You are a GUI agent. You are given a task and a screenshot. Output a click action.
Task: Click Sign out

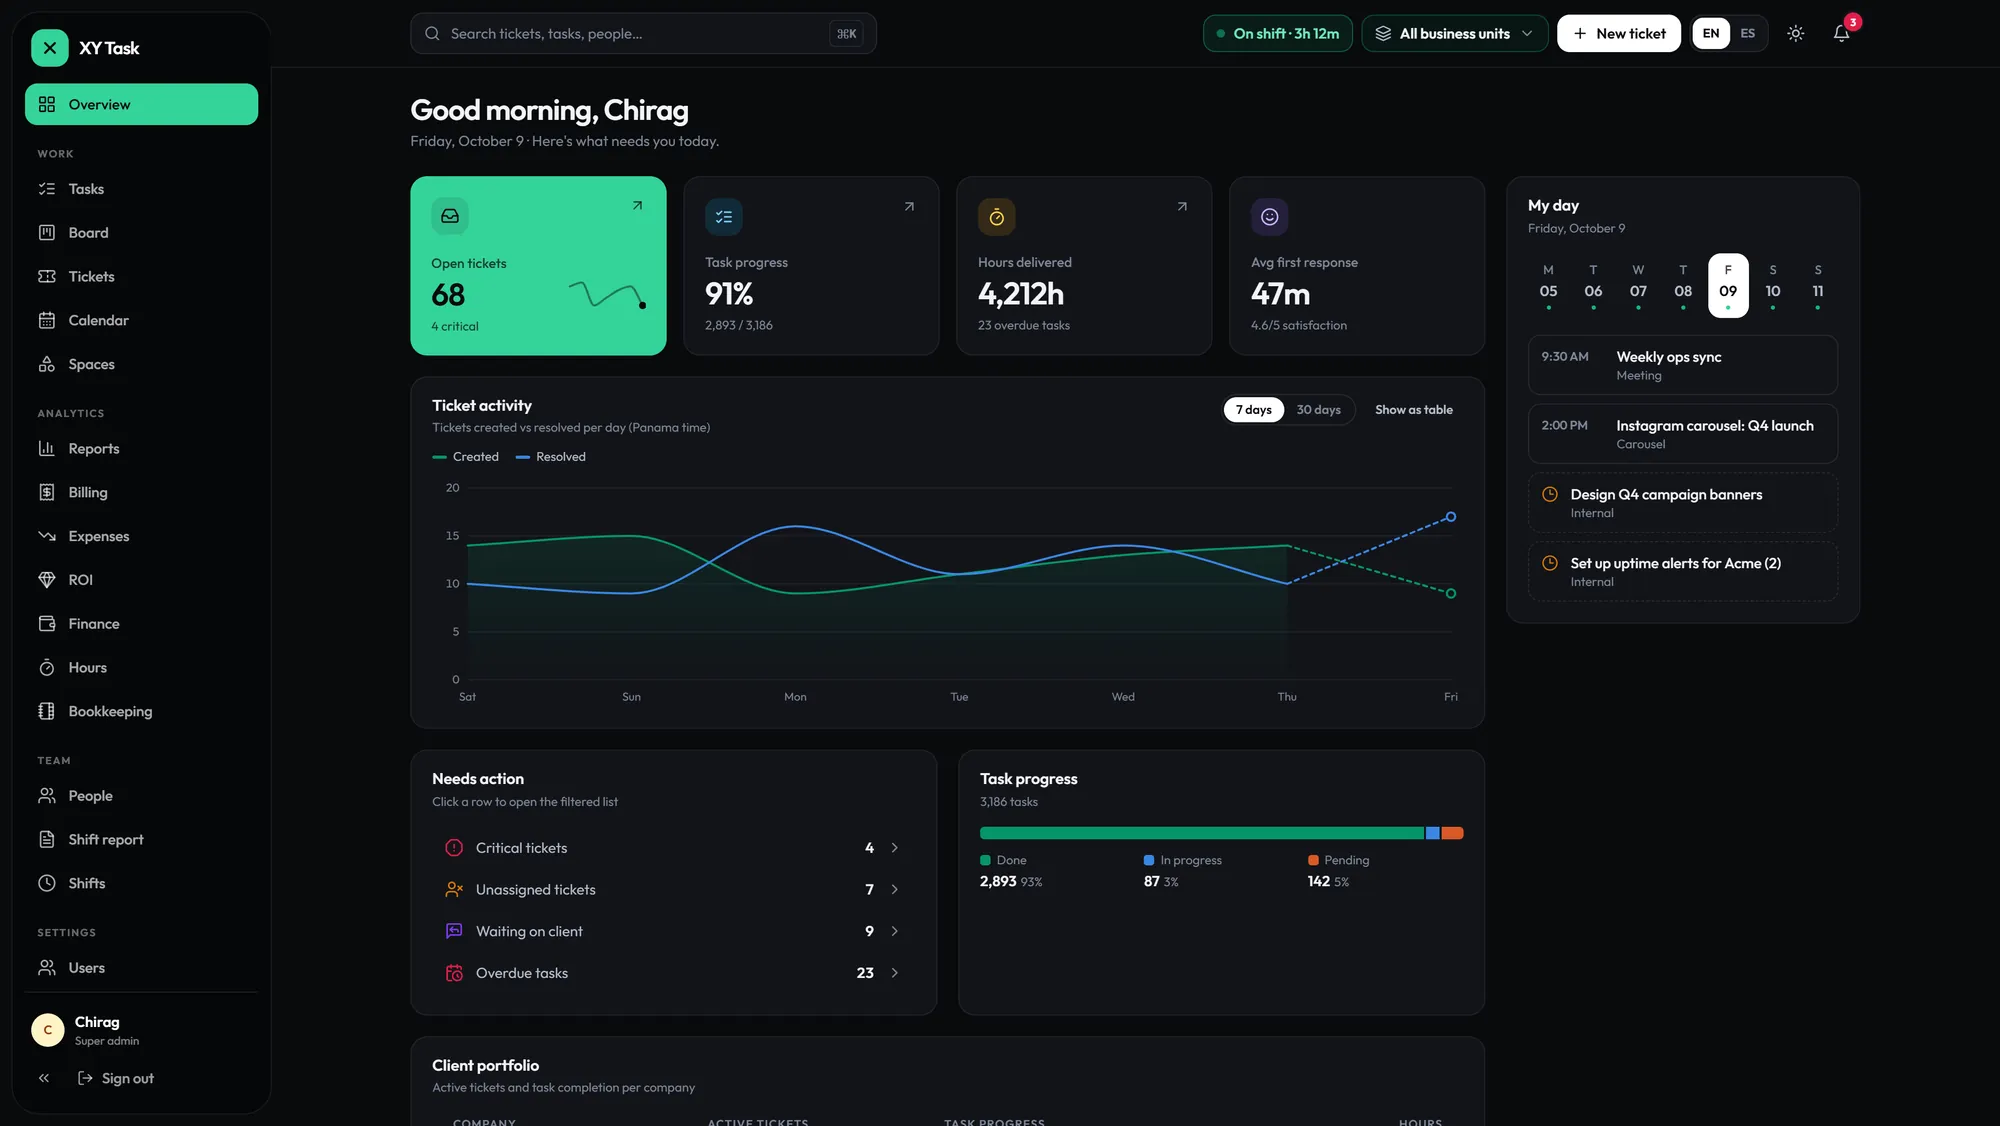tap(116, 1078)
